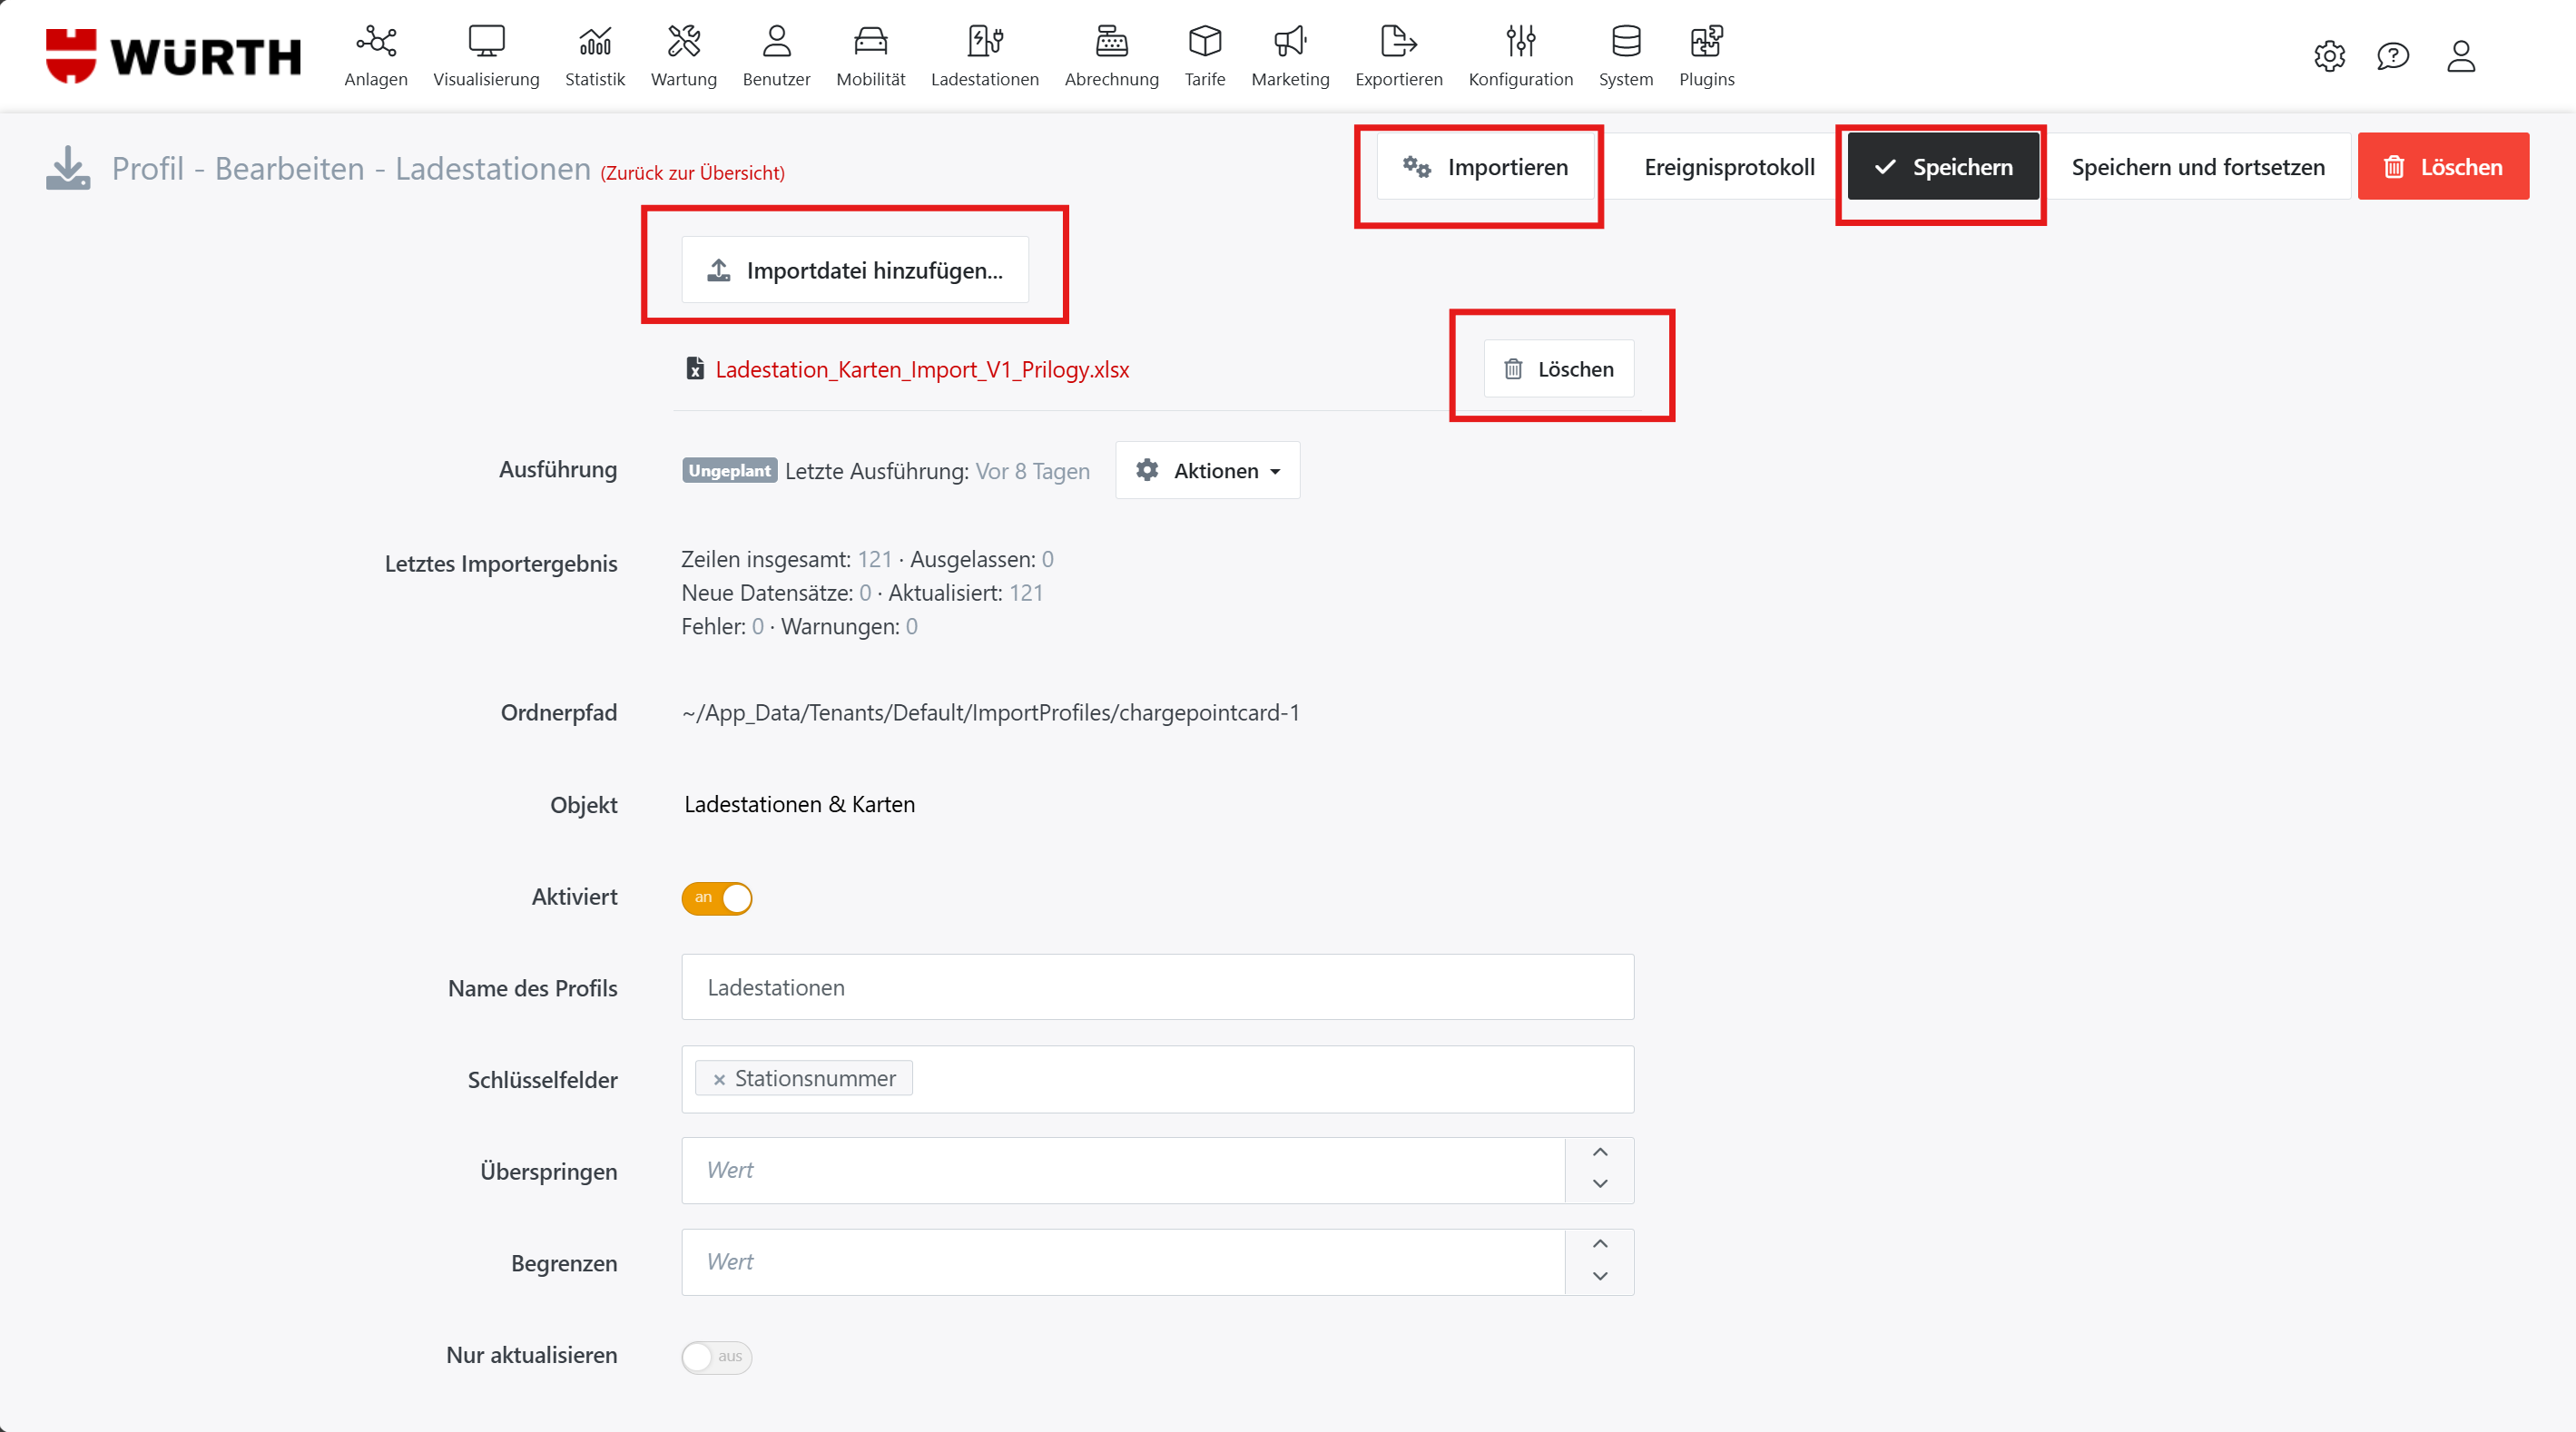
Task: Open the Ladestationen charging icon
Action: tap(984, 42)
